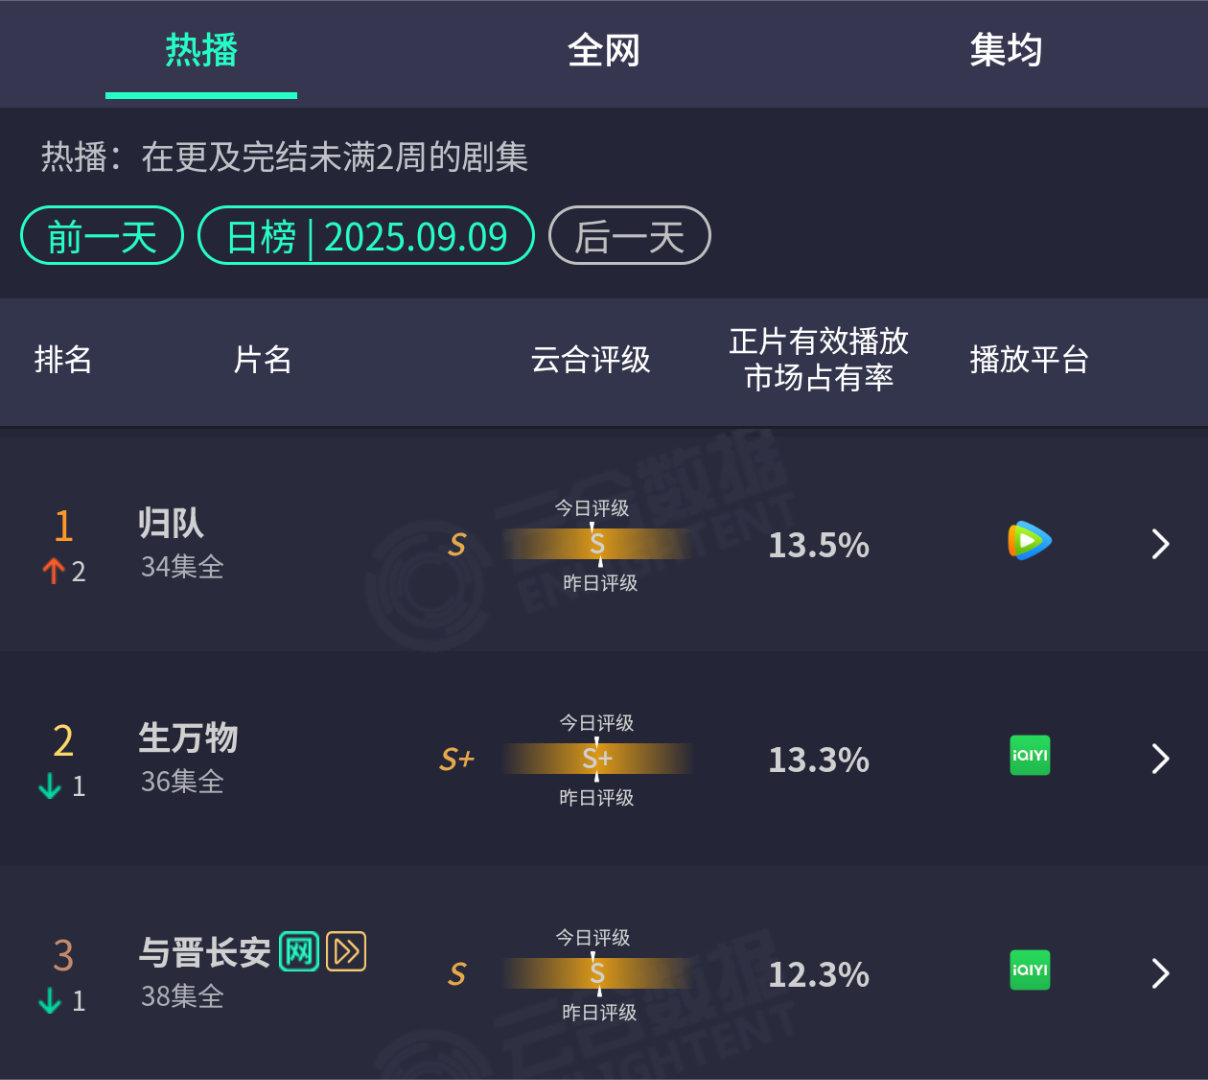Go to previous day with 前一天
The image size is (1208, 1080).
[102, 236]
